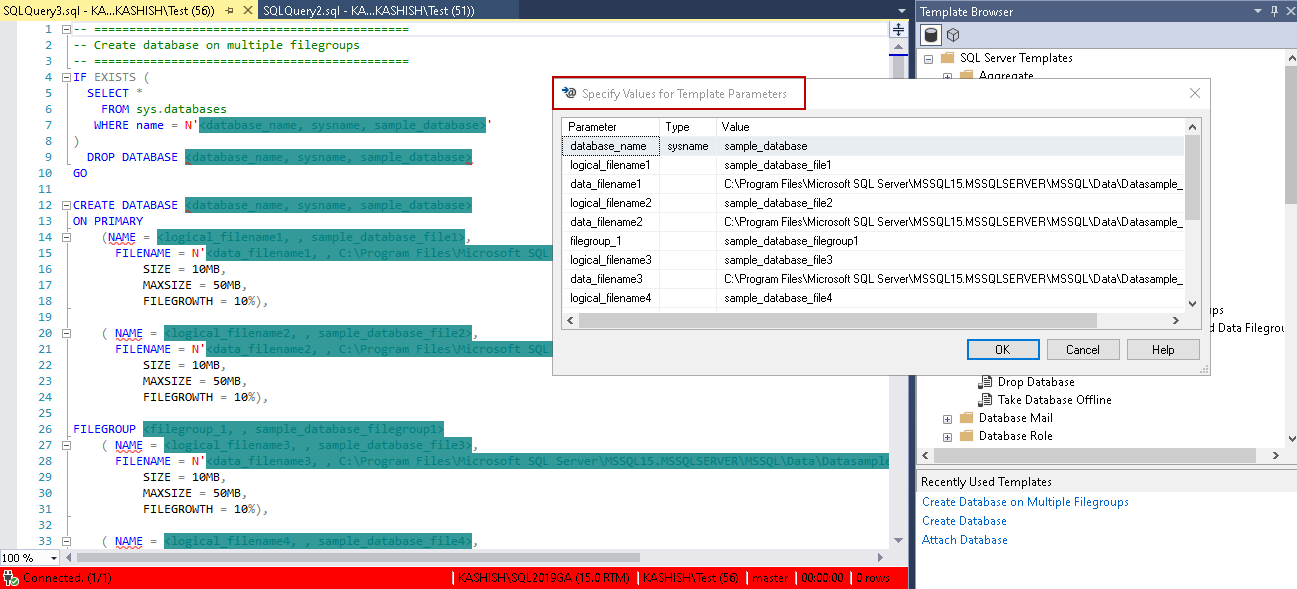Screen dimensions: 1297x589
Task: Edit the data_filename1 path value
Action: click(x=951, y=184)
